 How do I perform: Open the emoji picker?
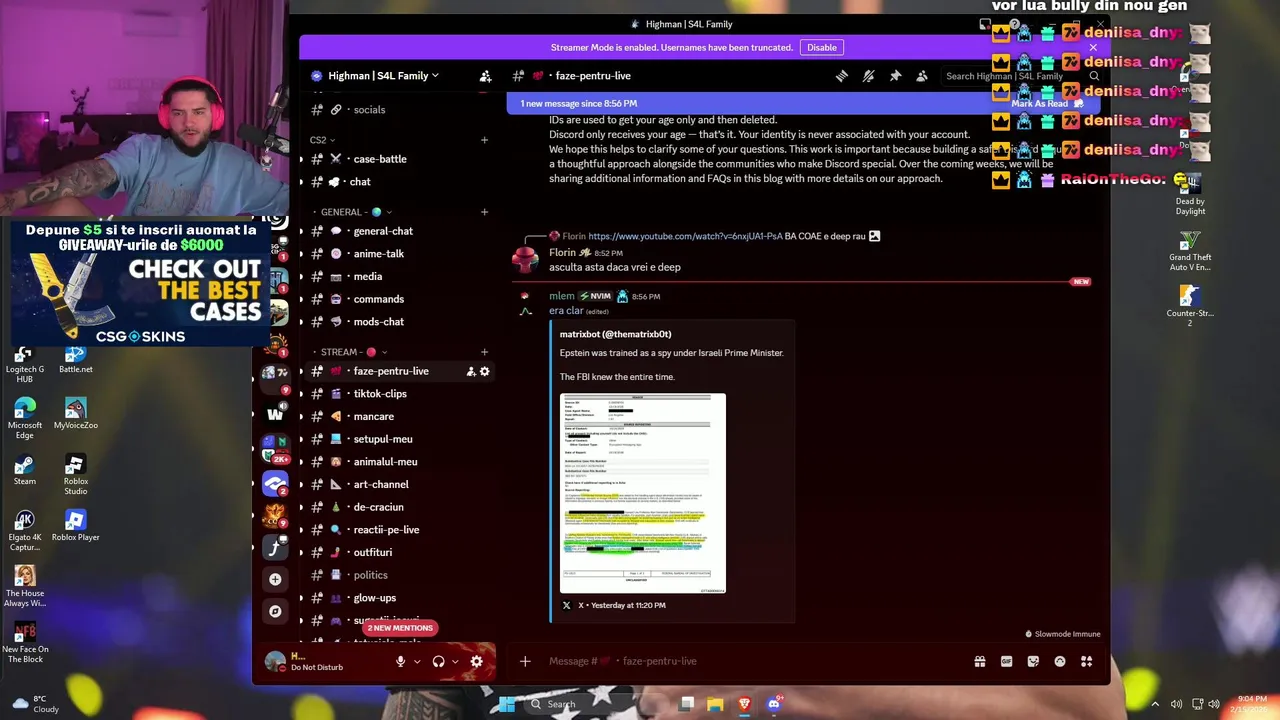coord(1060,661)
